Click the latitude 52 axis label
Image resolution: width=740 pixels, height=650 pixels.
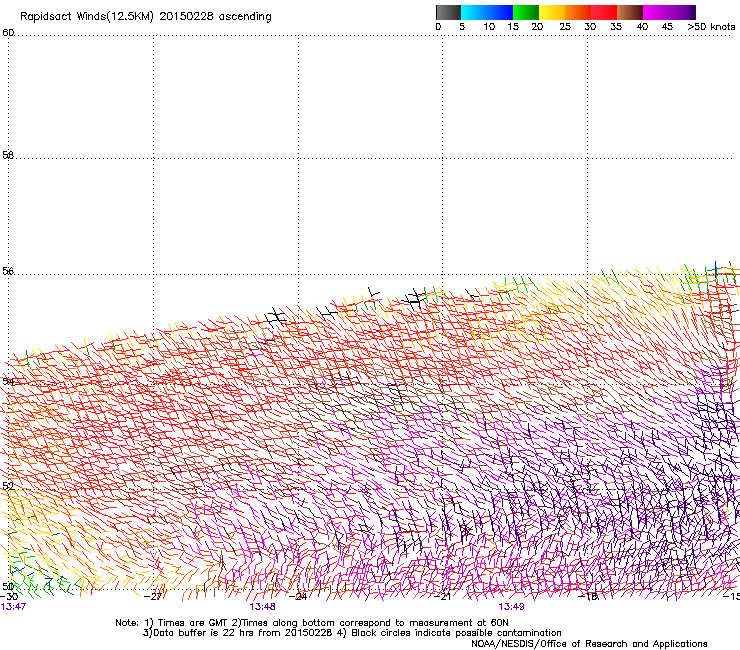[8, 486]
